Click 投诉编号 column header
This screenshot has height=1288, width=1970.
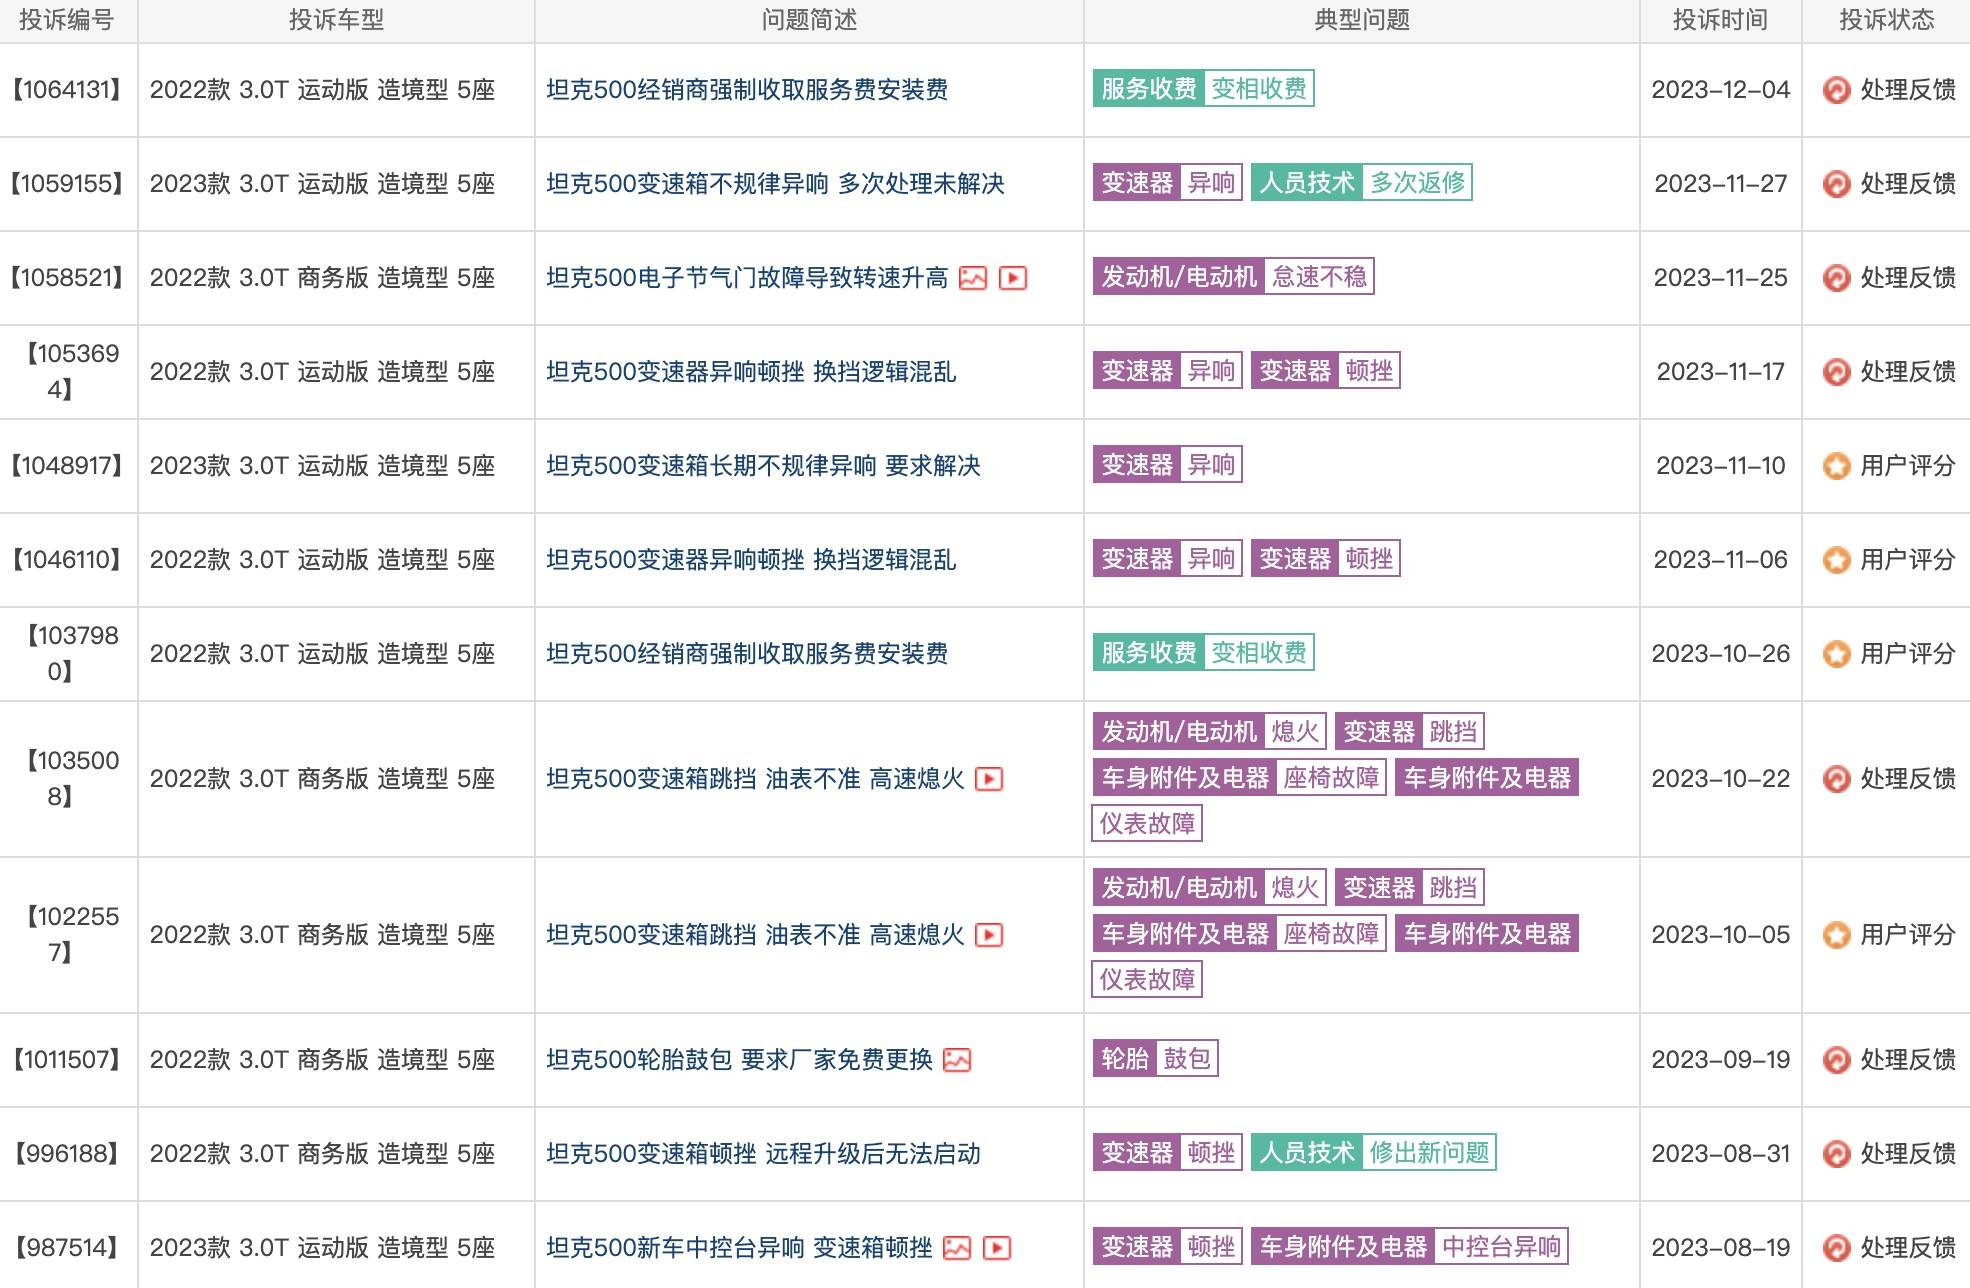tap(66, 20)
